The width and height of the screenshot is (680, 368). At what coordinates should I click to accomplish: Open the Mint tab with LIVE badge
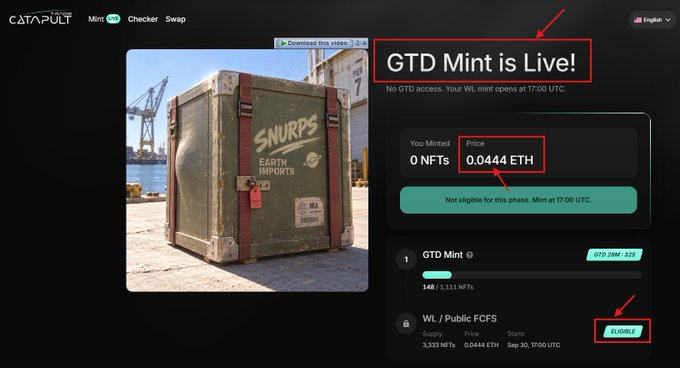pyautogui.click(x=104, y=19)
